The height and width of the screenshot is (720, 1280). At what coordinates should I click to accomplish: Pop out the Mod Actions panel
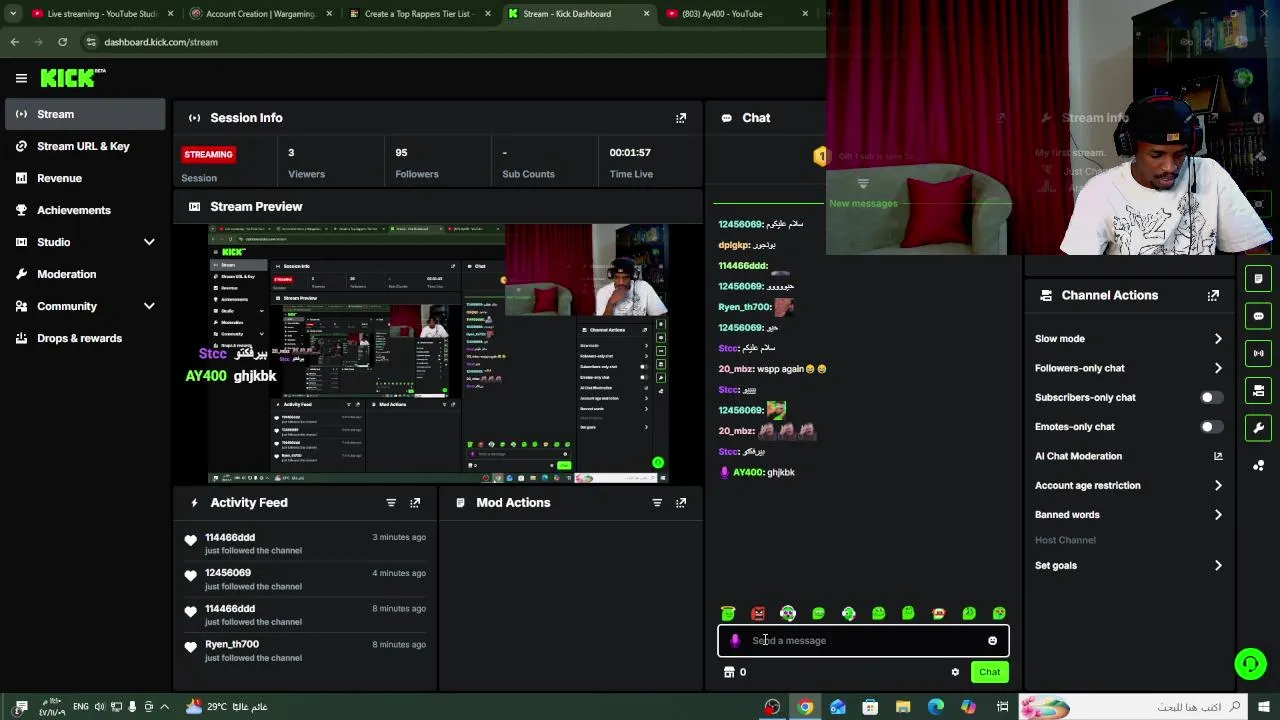point(681,503)
